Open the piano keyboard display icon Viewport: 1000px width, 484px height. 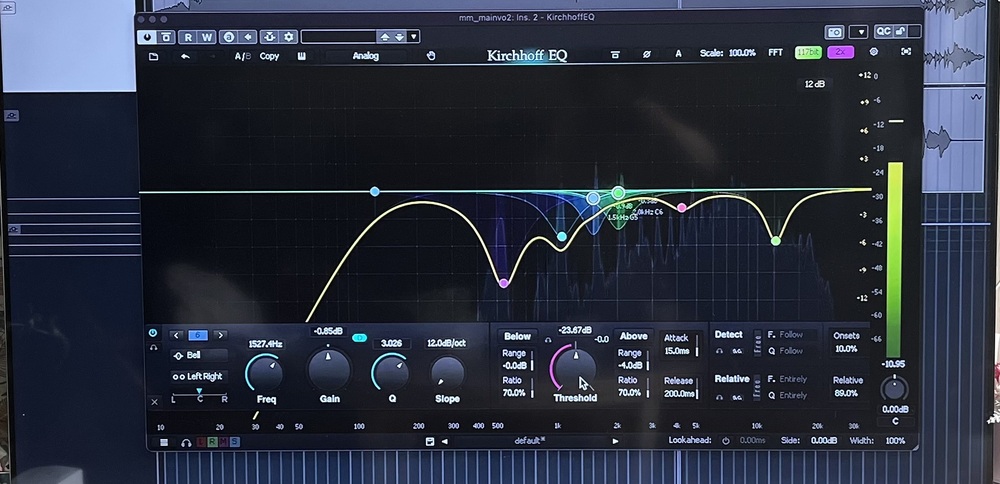tap(302, 56)
